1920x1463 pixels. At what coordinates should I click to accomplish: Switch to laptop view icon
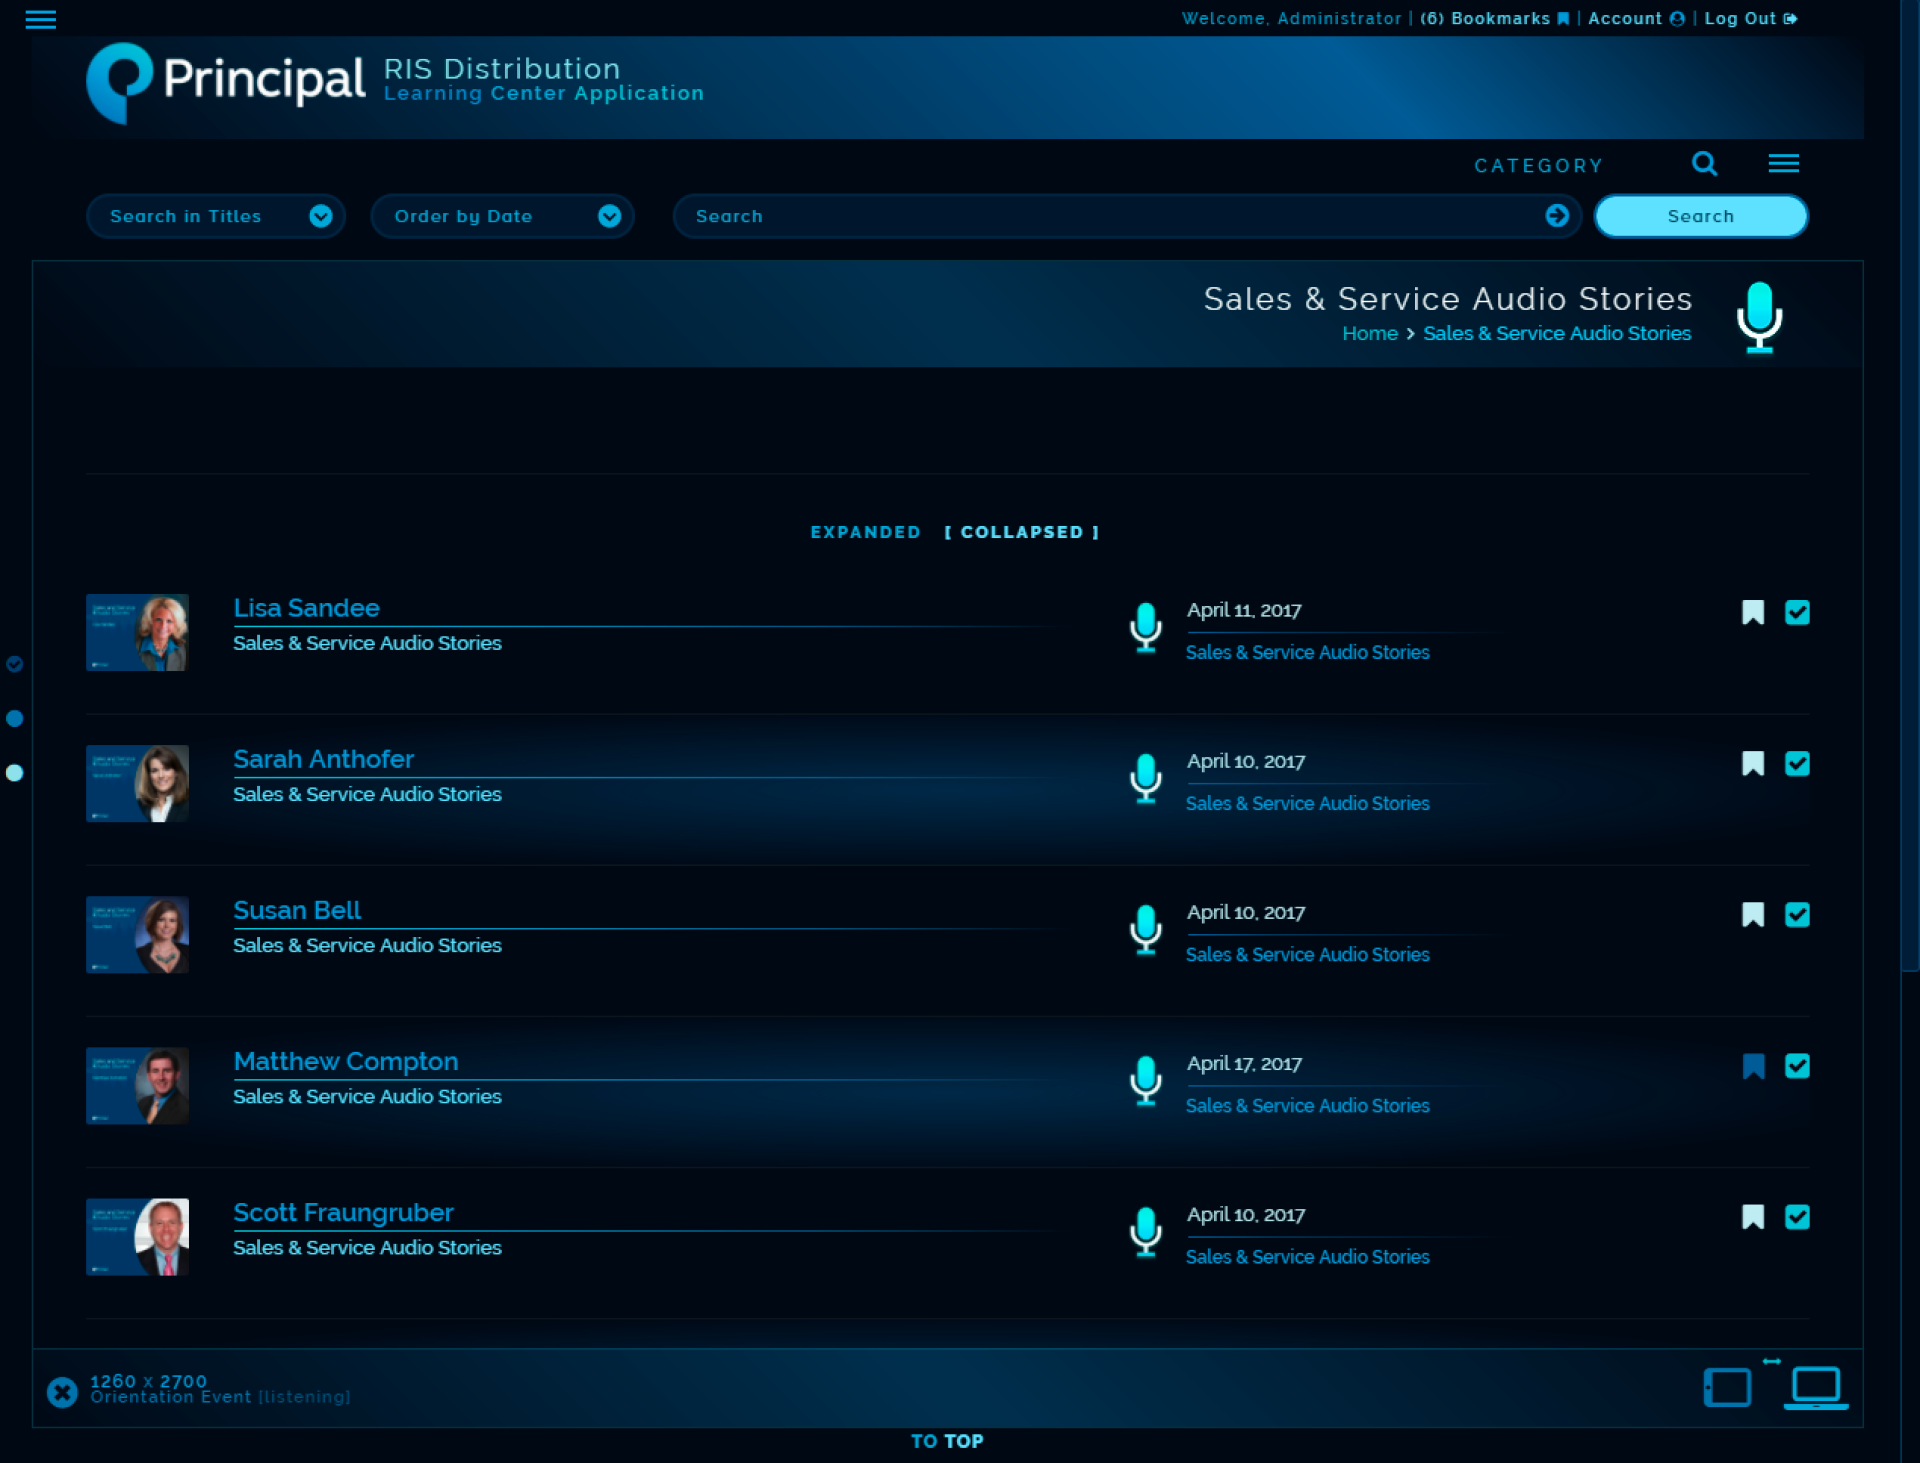coord(1816,1388)
